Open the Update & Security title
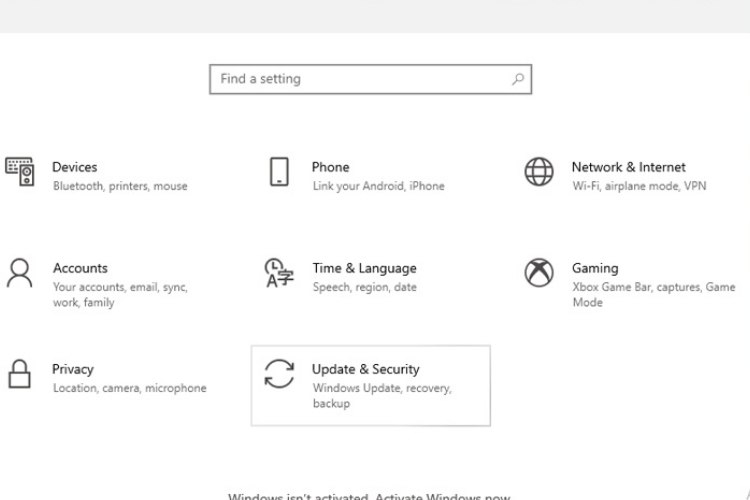The image size is (750, 500). point(365,369)
